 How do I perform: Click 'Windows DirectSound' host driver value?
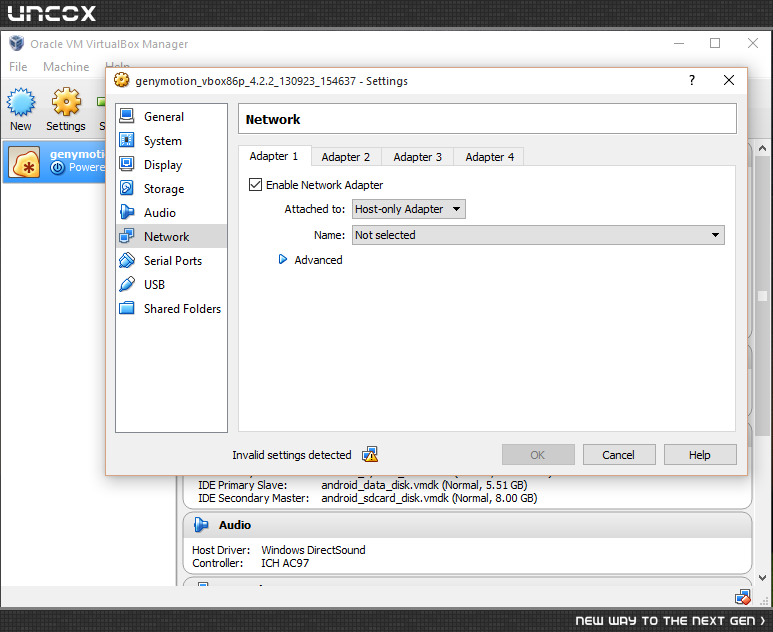pyautogui.click(x=314, y=550)
